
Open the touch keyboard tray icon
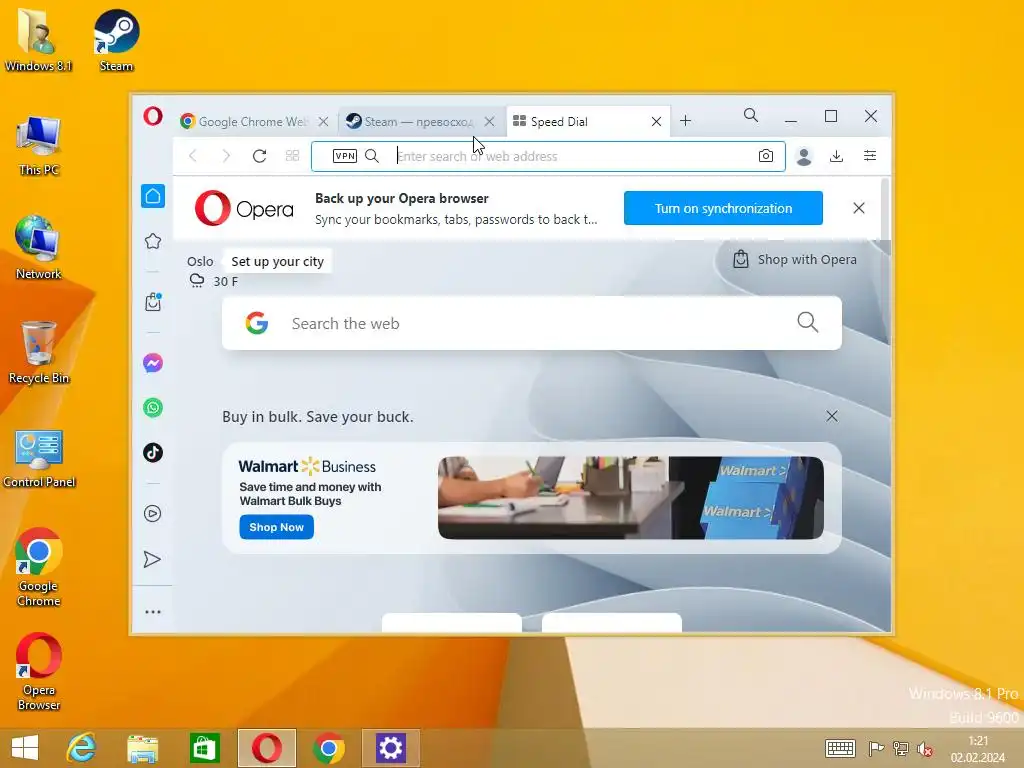(x=840, y=749)
